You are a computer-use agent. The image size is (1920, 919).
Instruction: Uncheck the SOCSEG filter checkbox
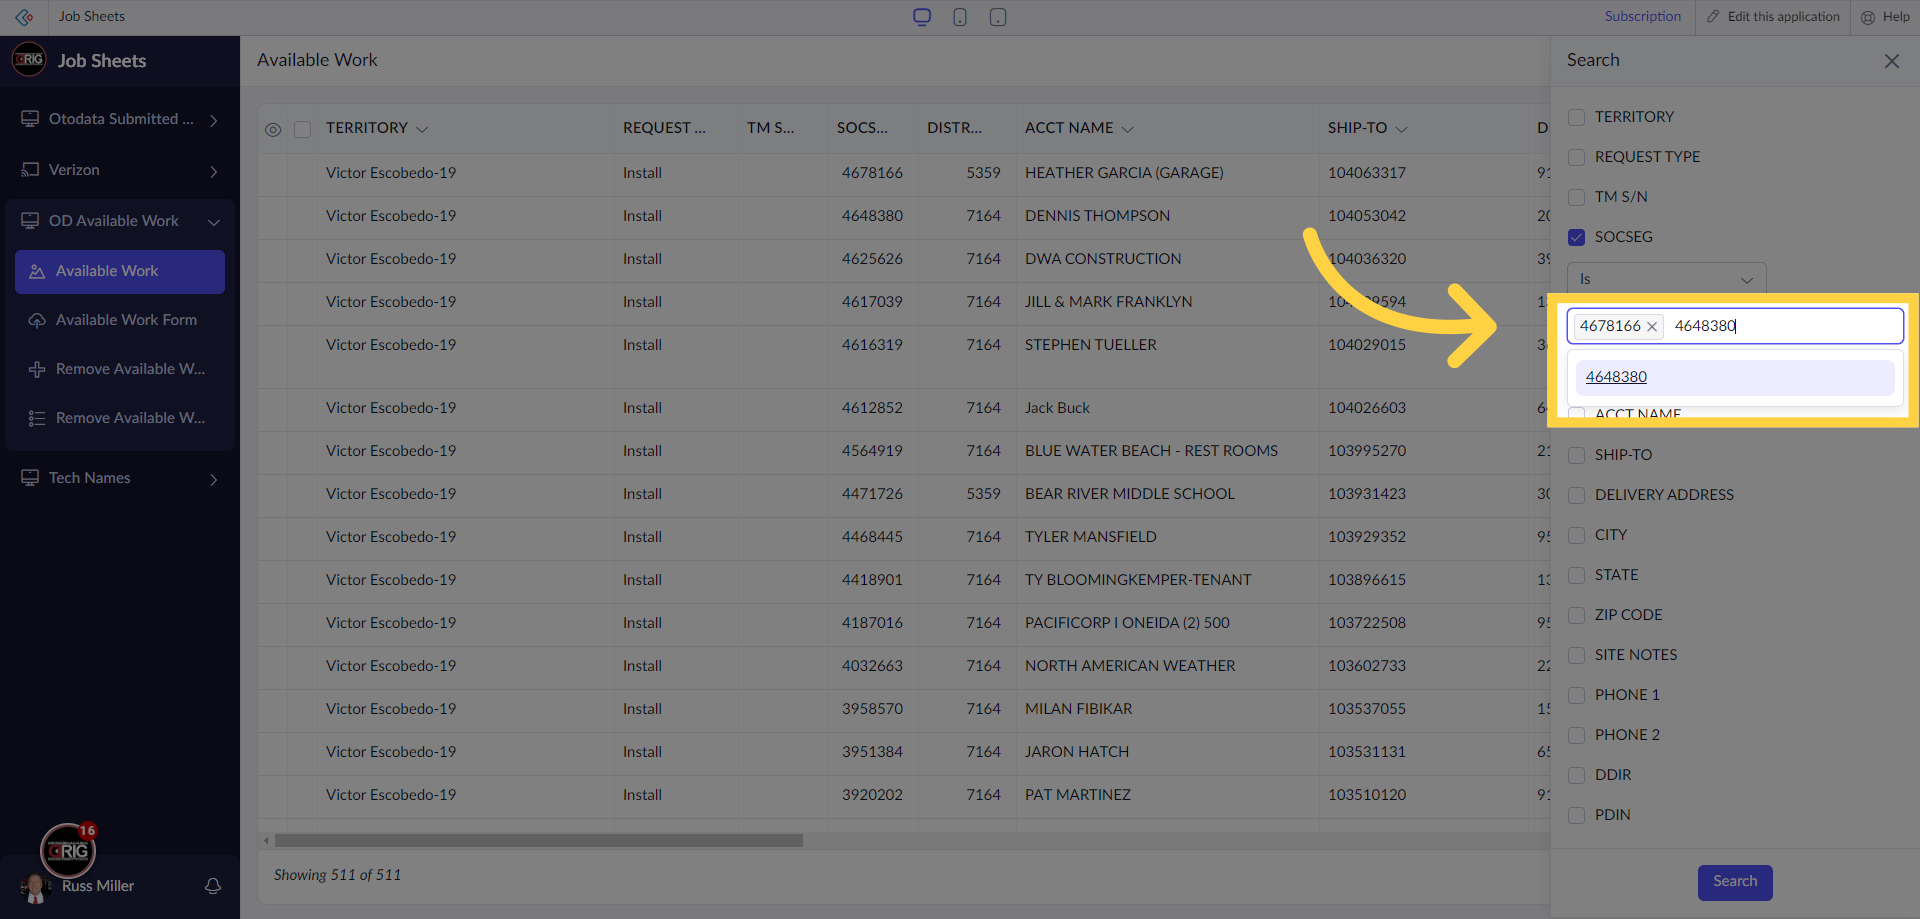[1577, 238]
